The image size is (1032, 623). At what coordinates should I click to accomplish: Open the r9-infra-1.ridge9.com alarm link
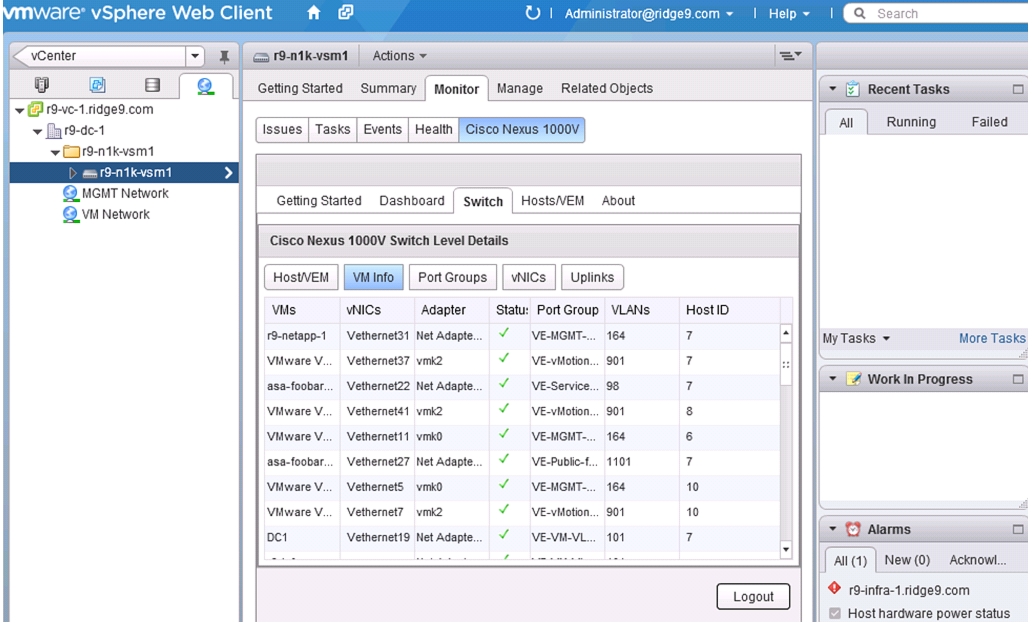909,590
